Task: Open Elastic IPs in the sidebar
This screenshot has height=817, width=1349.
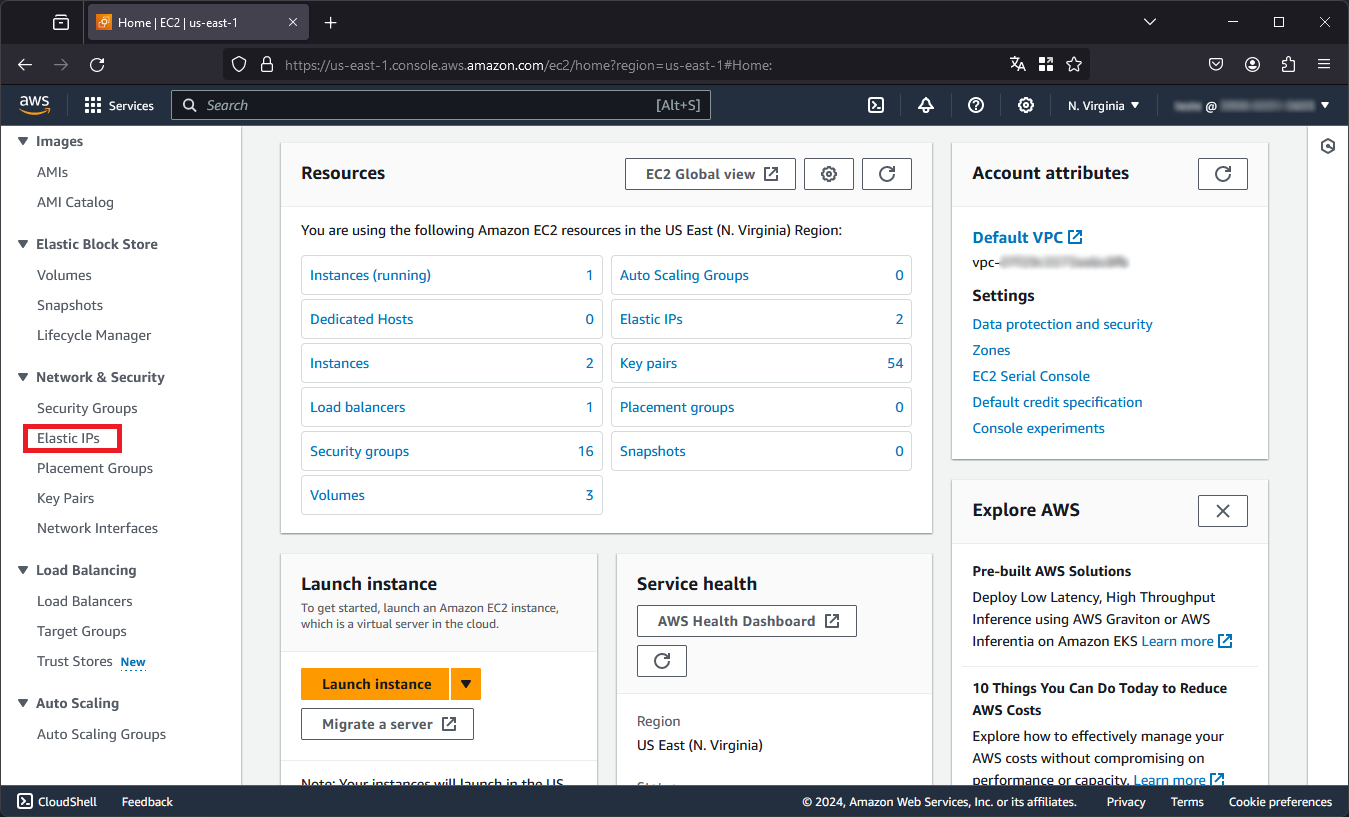Action: [68, 438]
